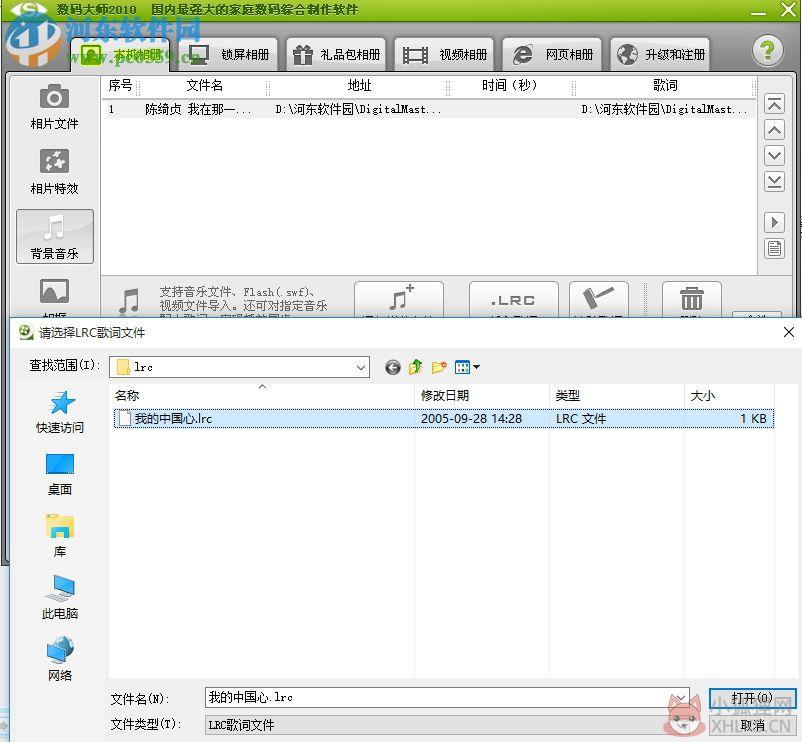Switch to the 网页相册 tab

point(552,54)
